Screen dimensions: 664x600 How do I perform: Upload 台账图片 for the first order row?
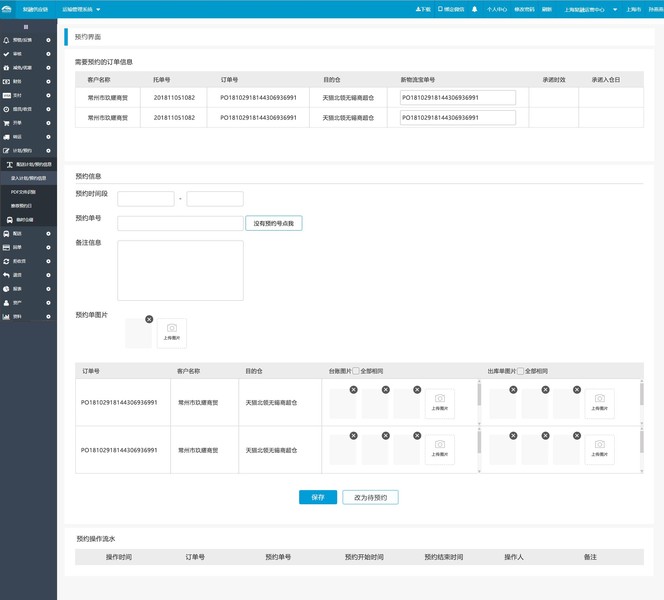(x=440, y=404)
